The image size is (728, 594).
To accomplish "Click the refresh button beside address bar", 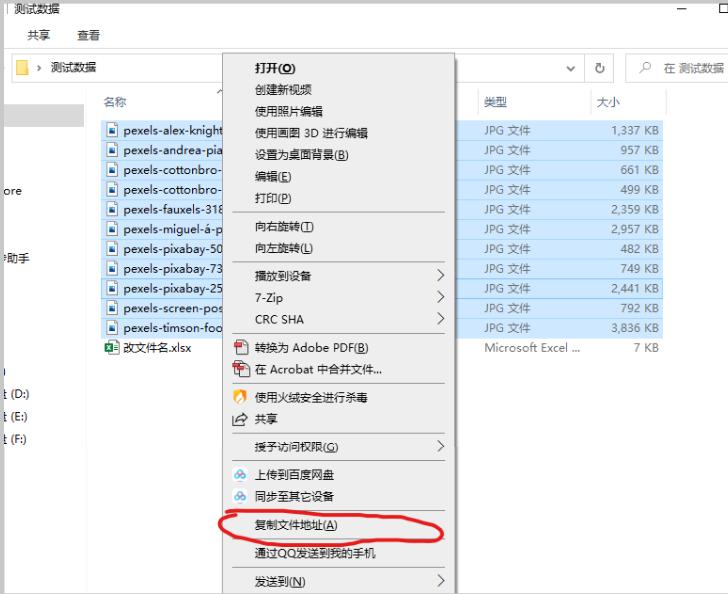I will point(600,68).
